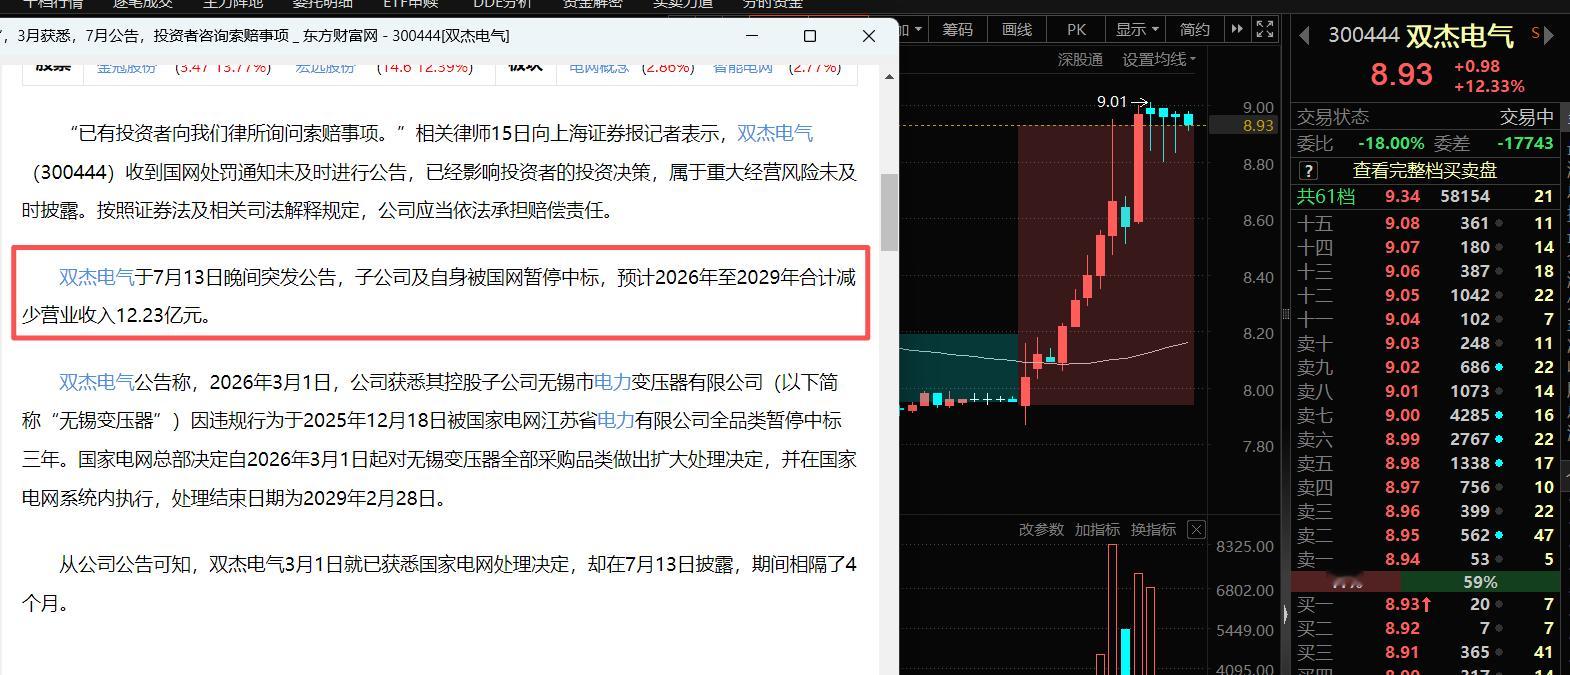The width and height of the screenshot is (1570, 675).
Task: Activate the 画线 drawing tool
Action: (1017, 30)
